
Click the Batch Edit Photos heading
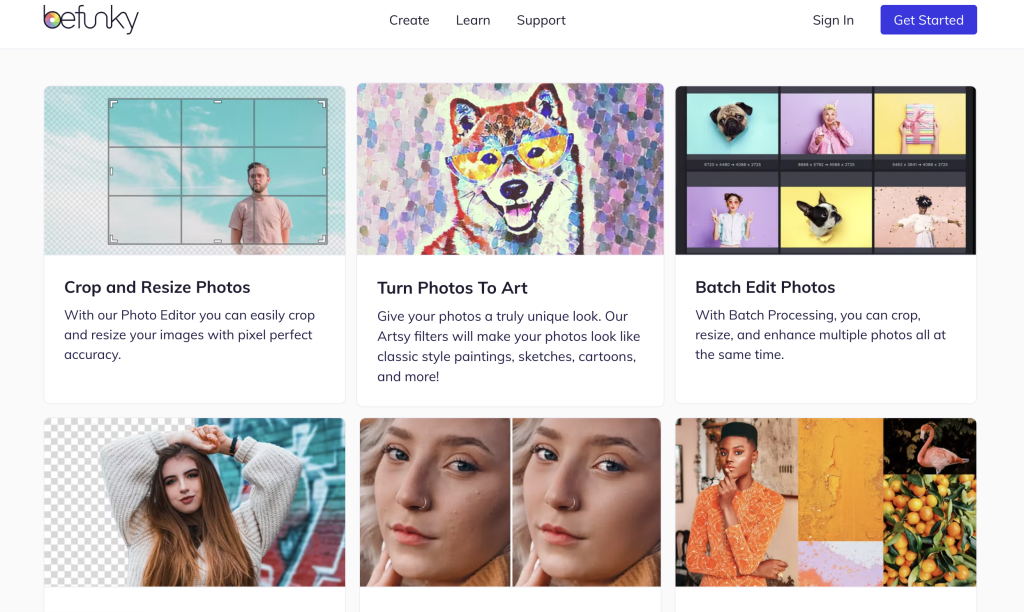(x=765, y=287)
